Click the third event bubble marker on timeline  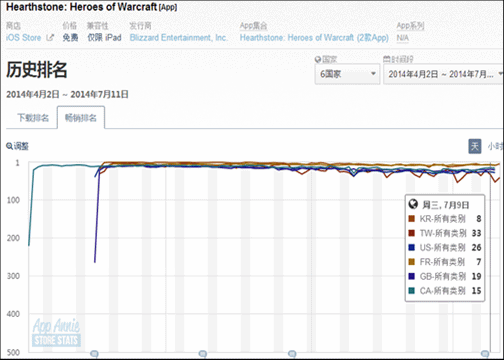point(292,353)
